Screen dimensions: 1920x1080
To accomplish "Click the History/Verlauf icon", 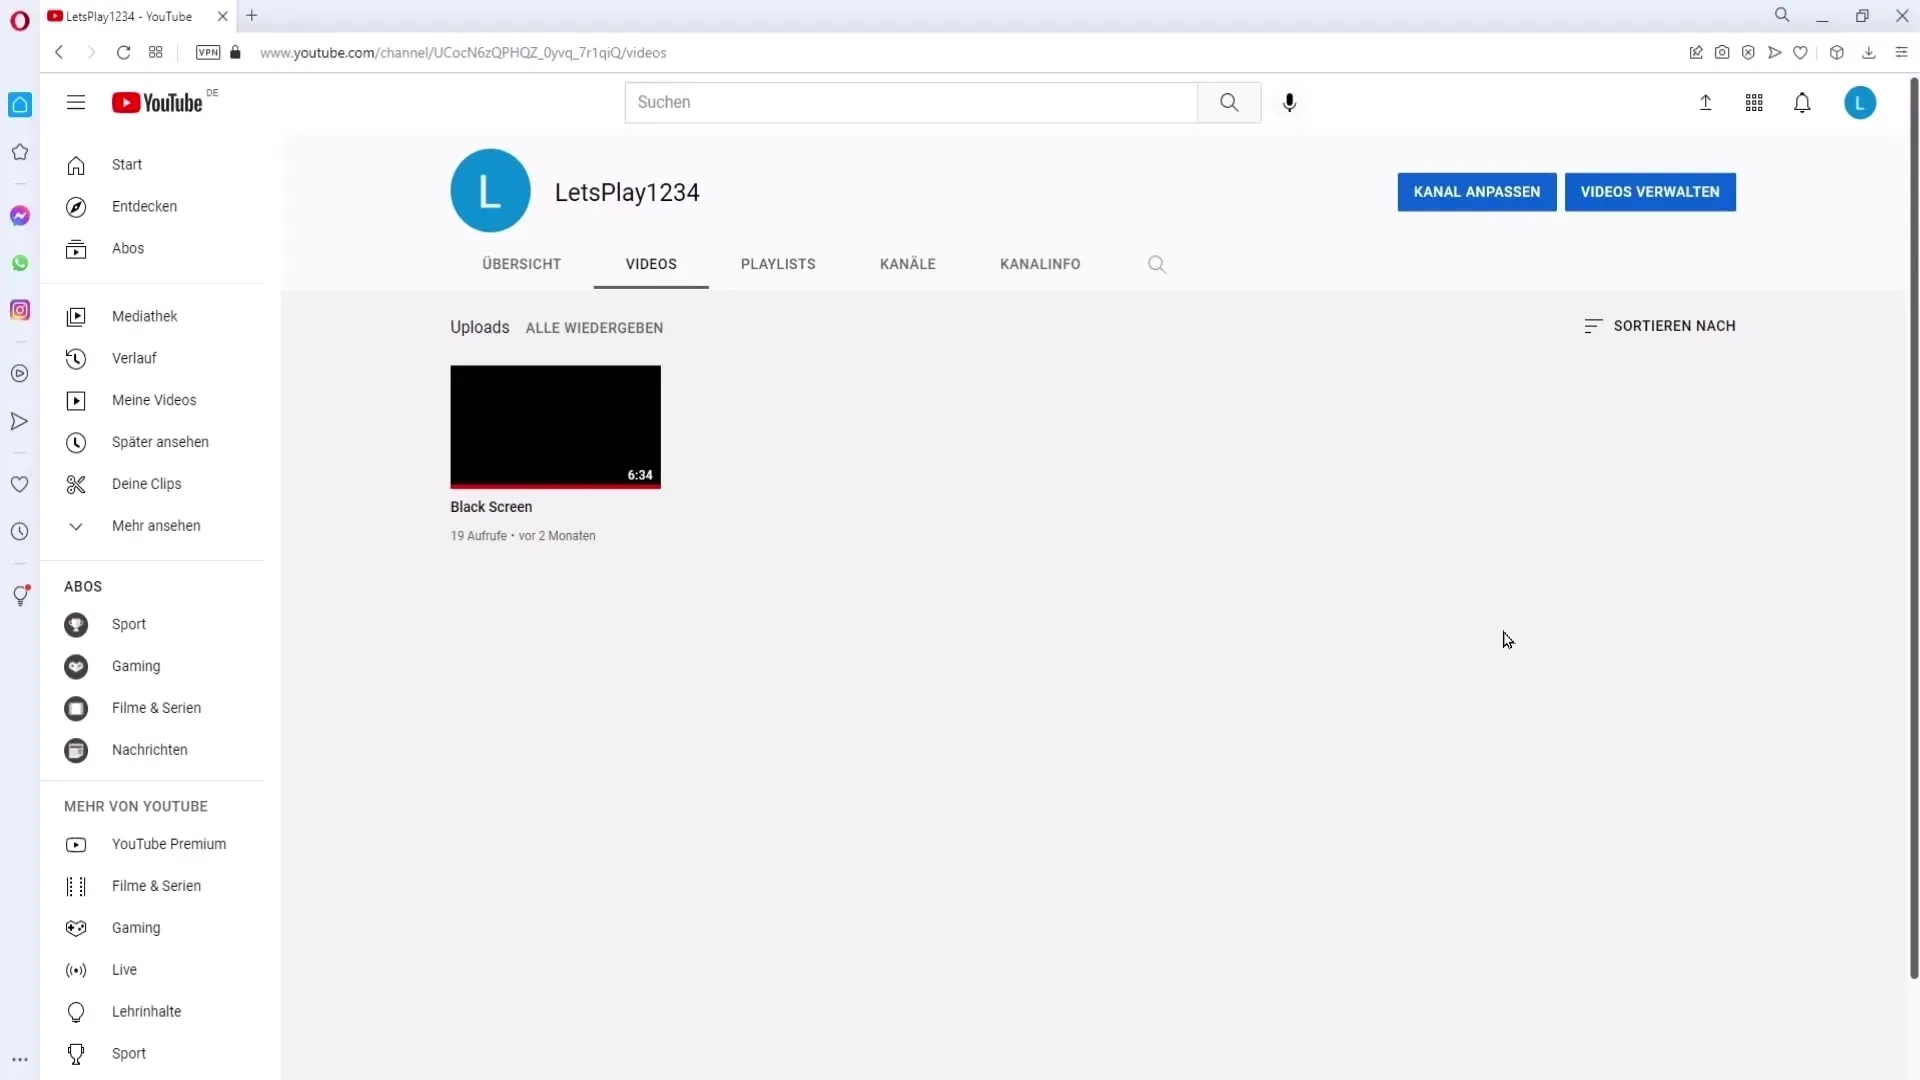I will pyautogui.click(x=75, y=357).
